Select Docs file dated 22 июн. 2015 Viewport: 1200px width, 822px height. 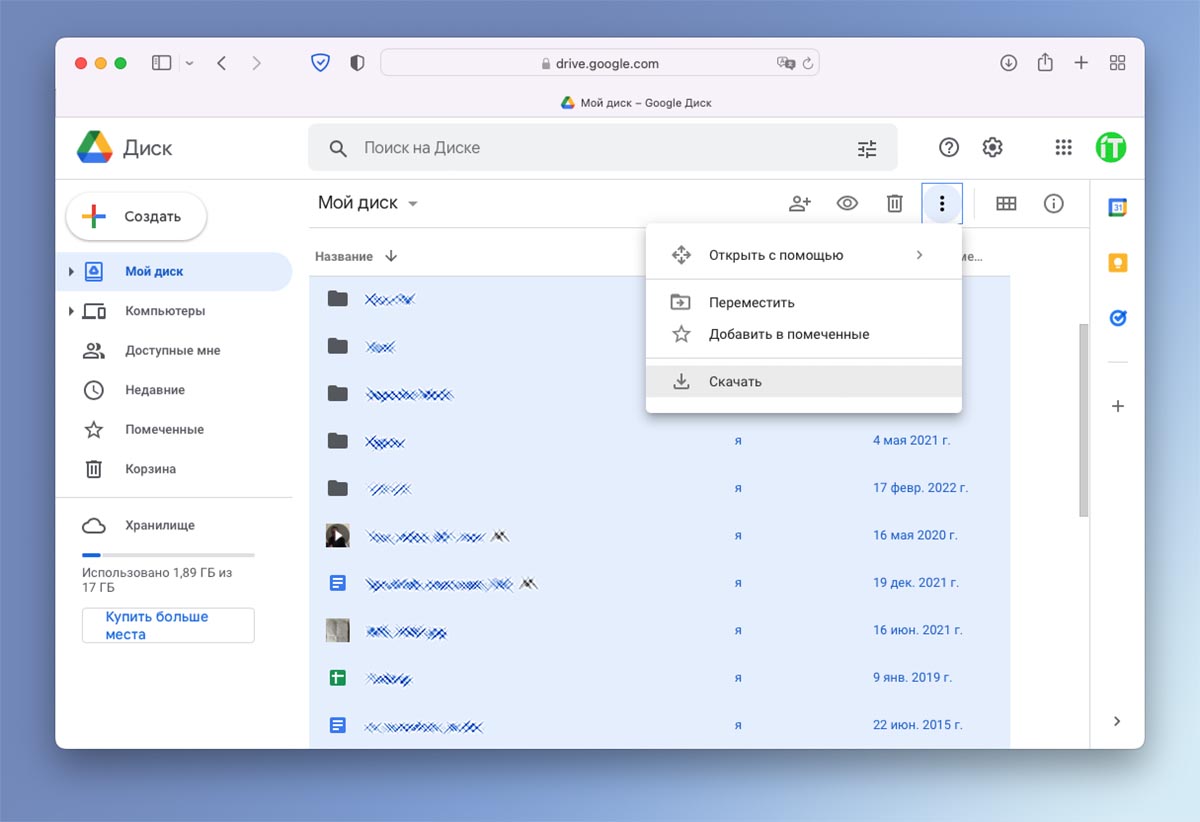[x=660, y=725]
